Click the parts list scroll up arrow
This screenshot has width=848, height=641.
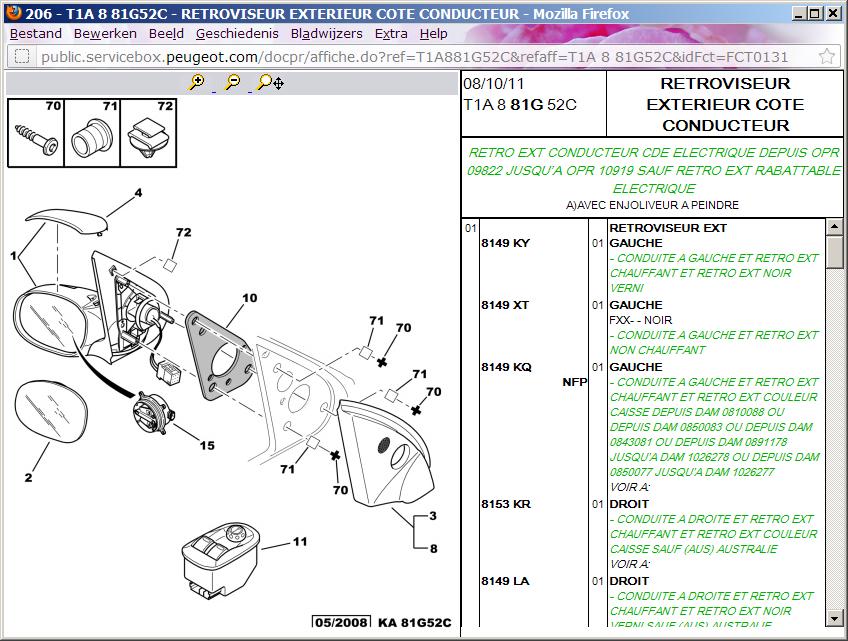[834, 226]
